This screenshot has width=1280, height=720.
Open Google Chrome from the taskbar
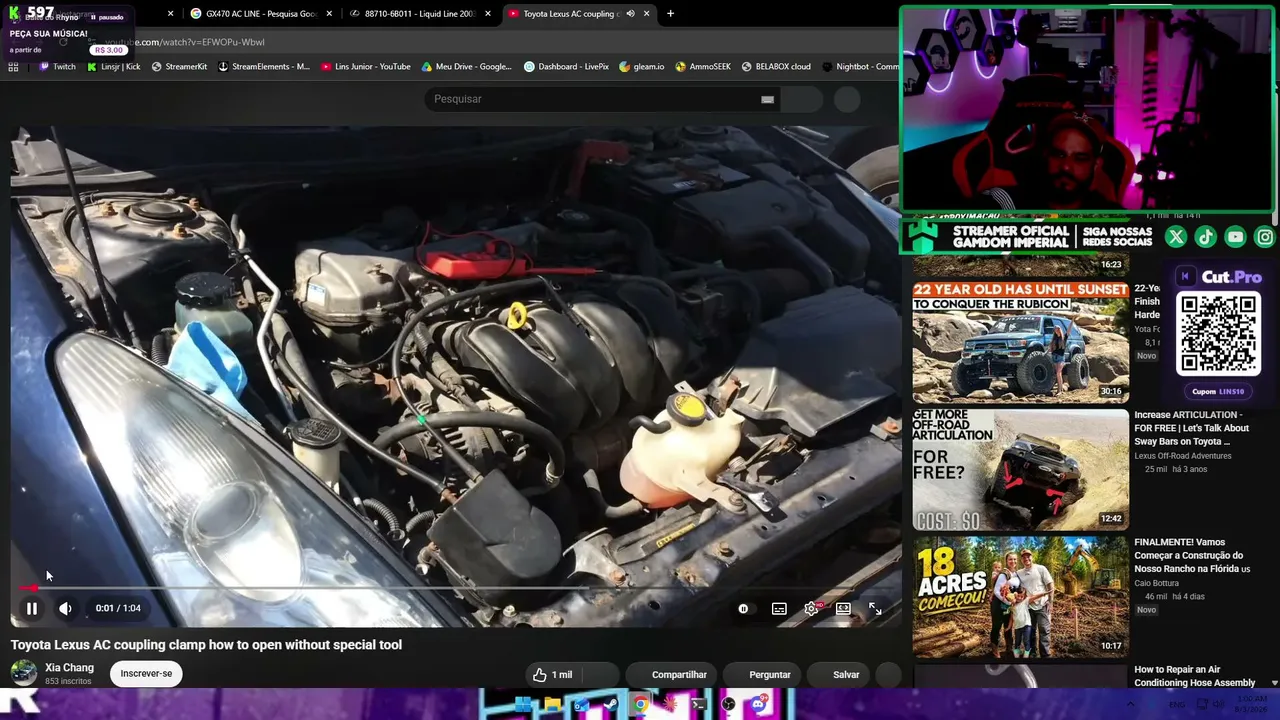[640, 705]
